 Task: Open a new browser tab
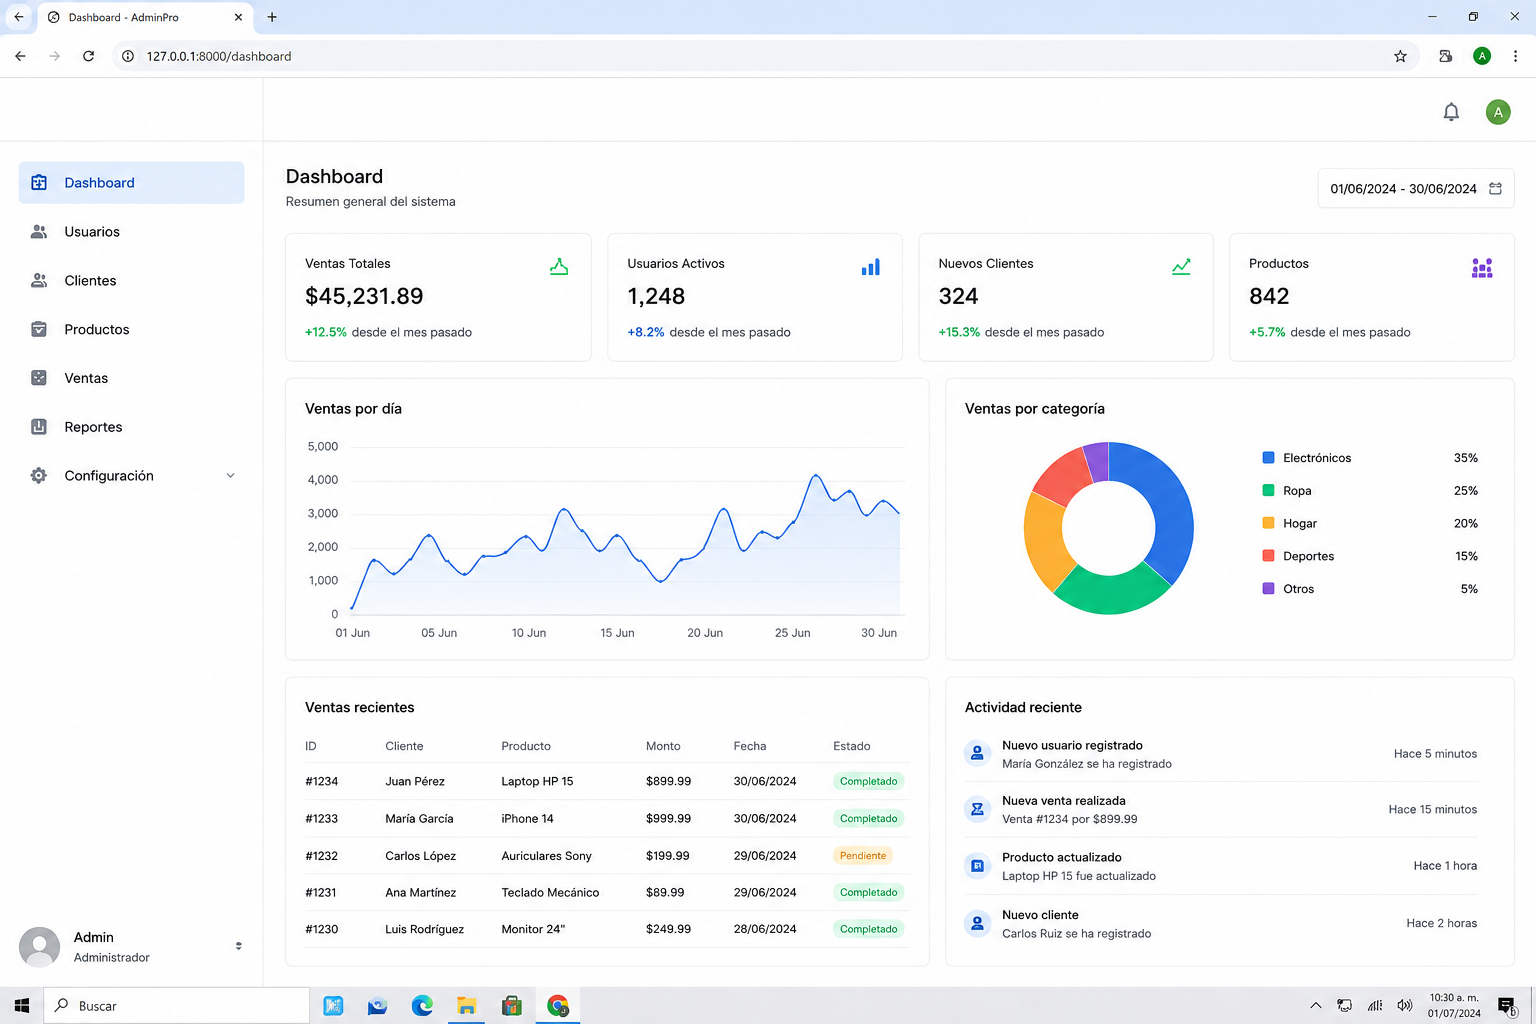pos(272,17)
